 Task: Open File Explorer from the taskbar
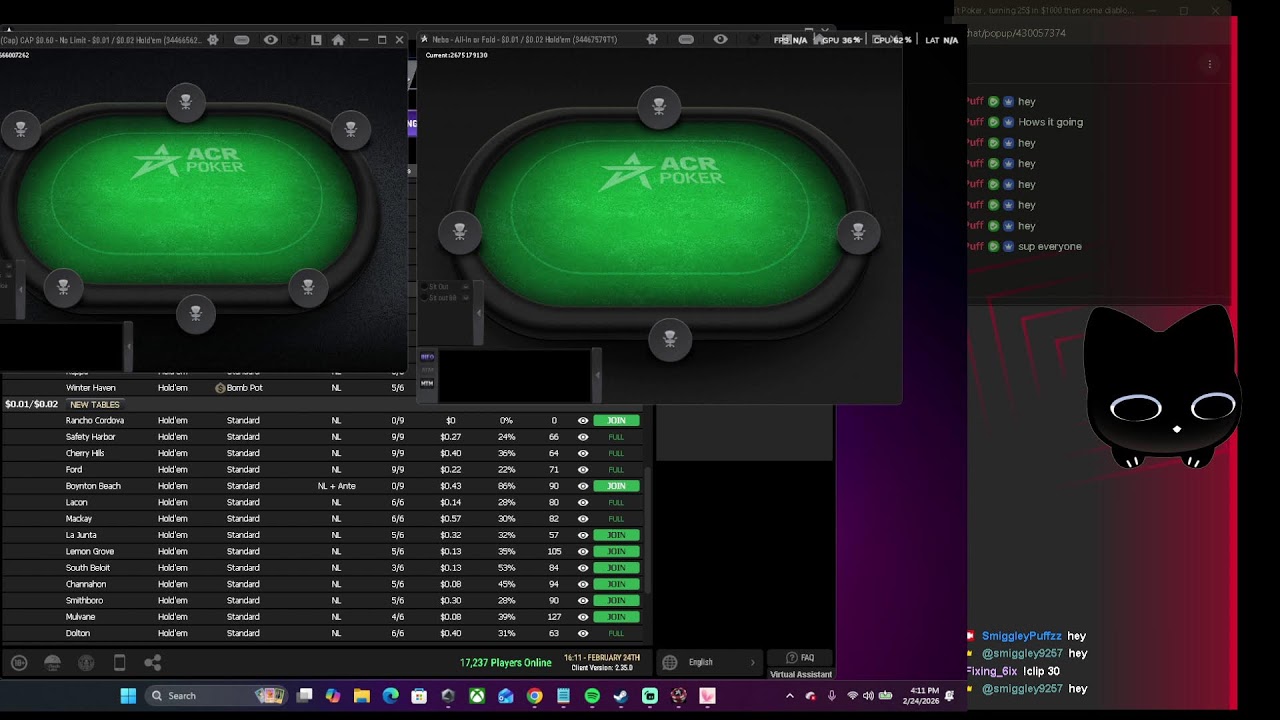[361, 696]
